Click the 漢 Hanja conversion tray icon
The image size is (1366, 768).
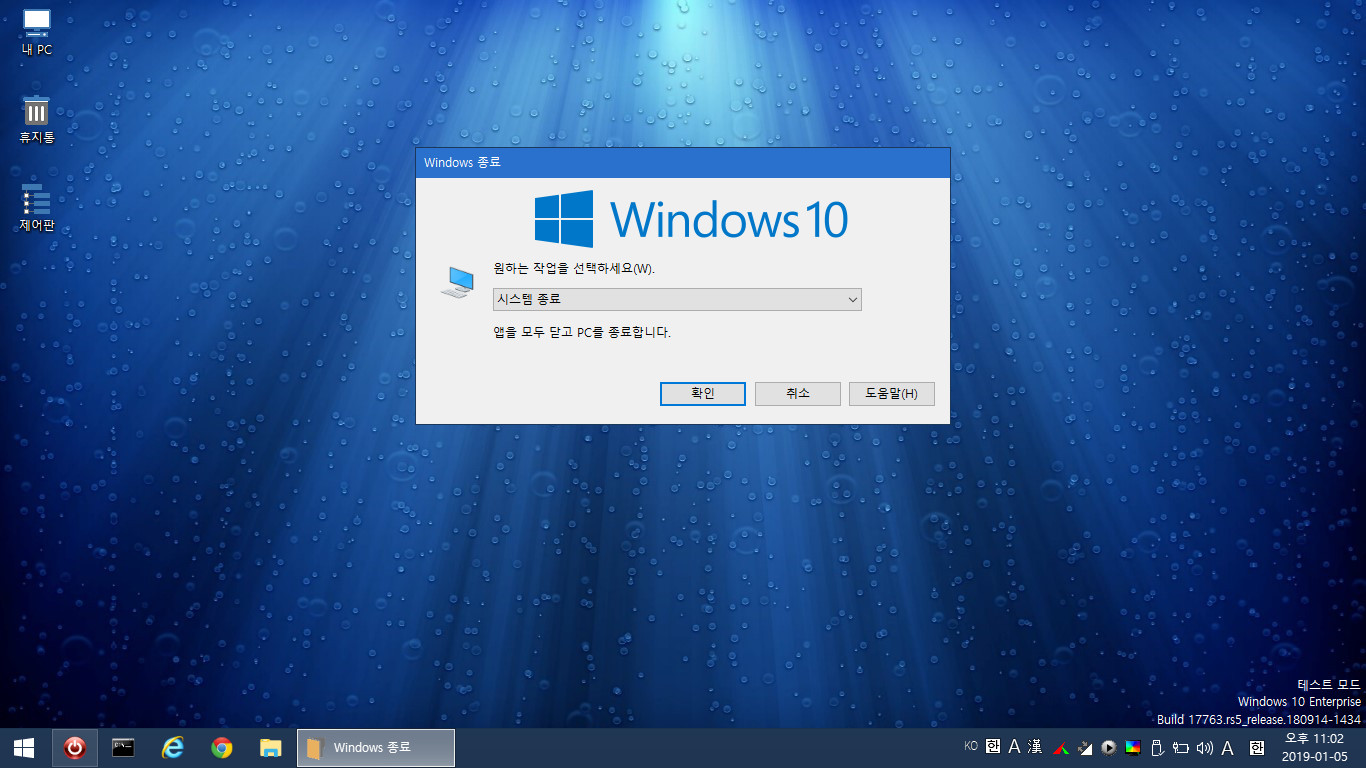tap(1035, 746)
